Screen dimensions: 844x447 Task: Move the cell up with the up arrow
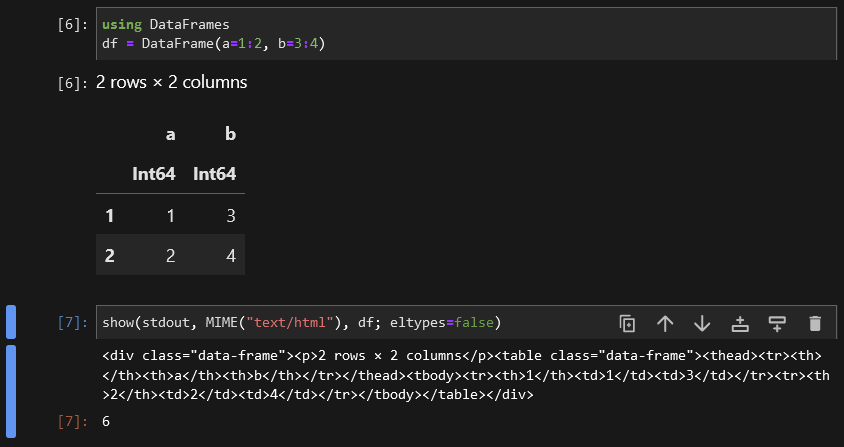coord(665,323)
